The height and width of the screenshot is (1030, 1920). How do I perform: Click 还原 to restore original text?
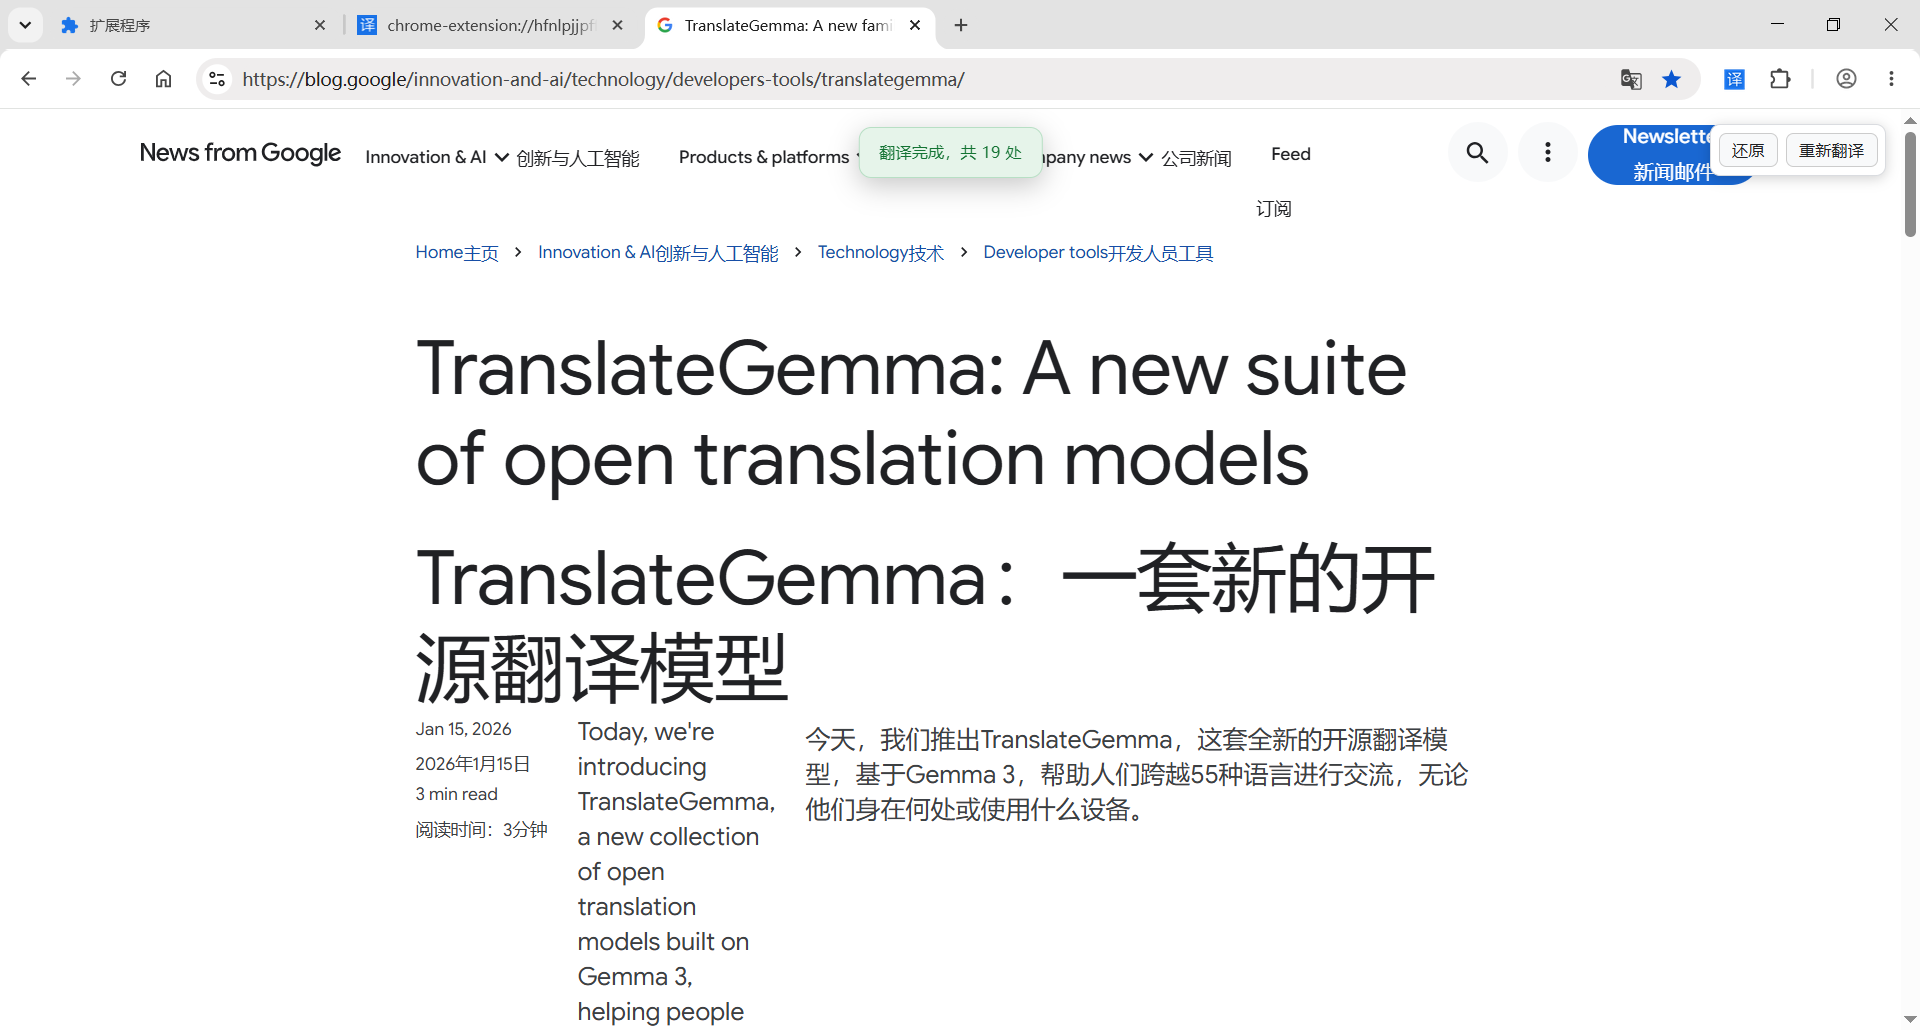[1748, 150]
